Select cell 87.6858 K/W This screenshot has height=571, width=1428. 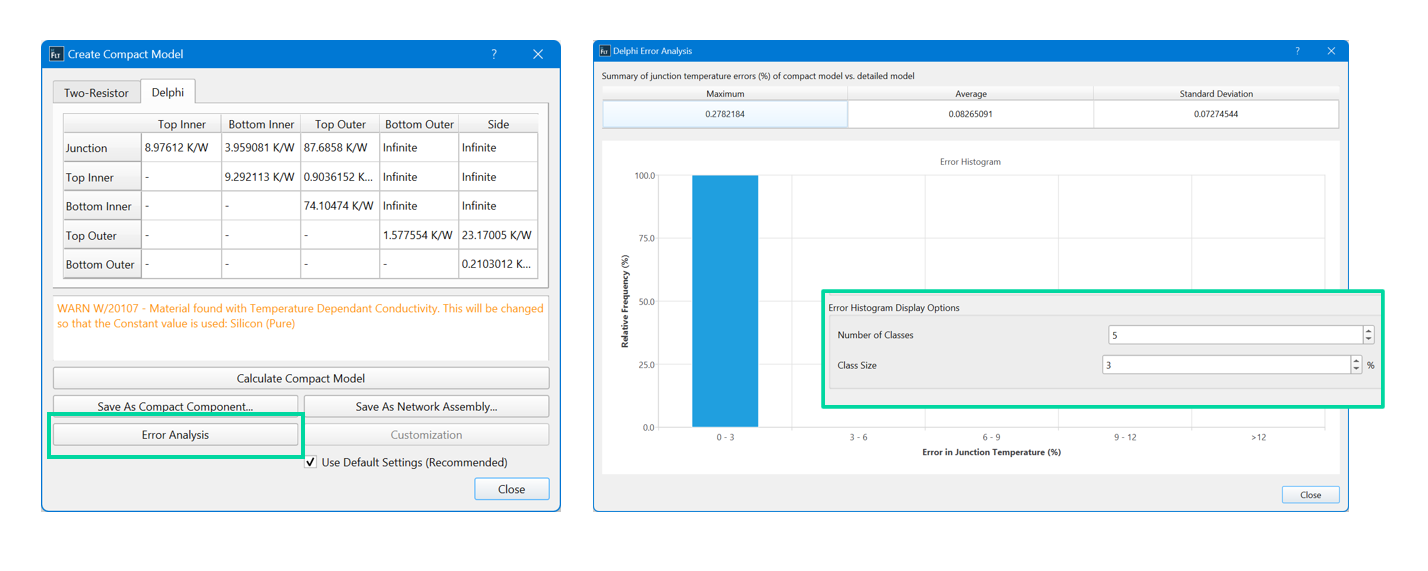pyautogui.click(x=340, y=148)
